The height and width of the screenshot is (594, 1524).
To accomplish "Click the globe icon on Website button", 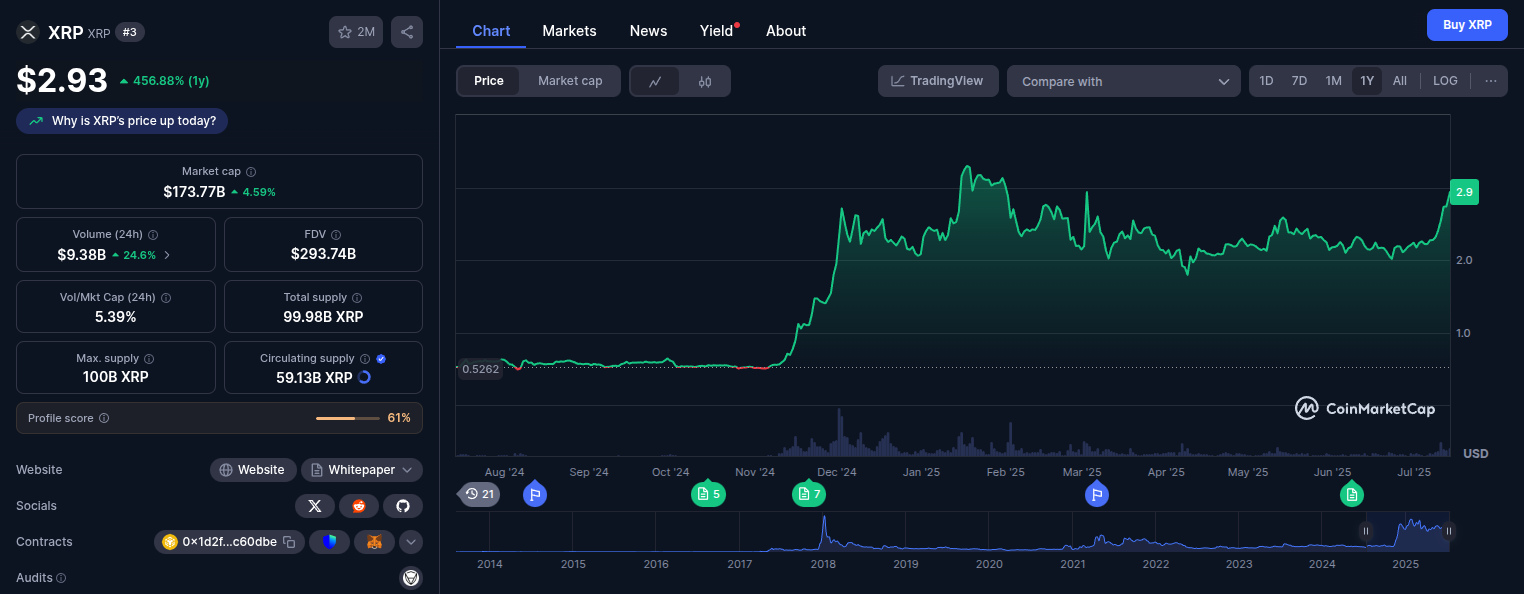I will coord(227,470).
